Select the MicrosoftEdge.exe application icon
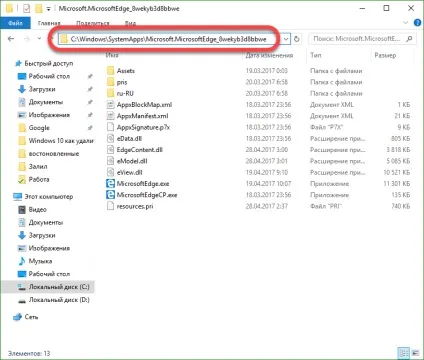This screenshot has height=360, width=424. point(110,184)
